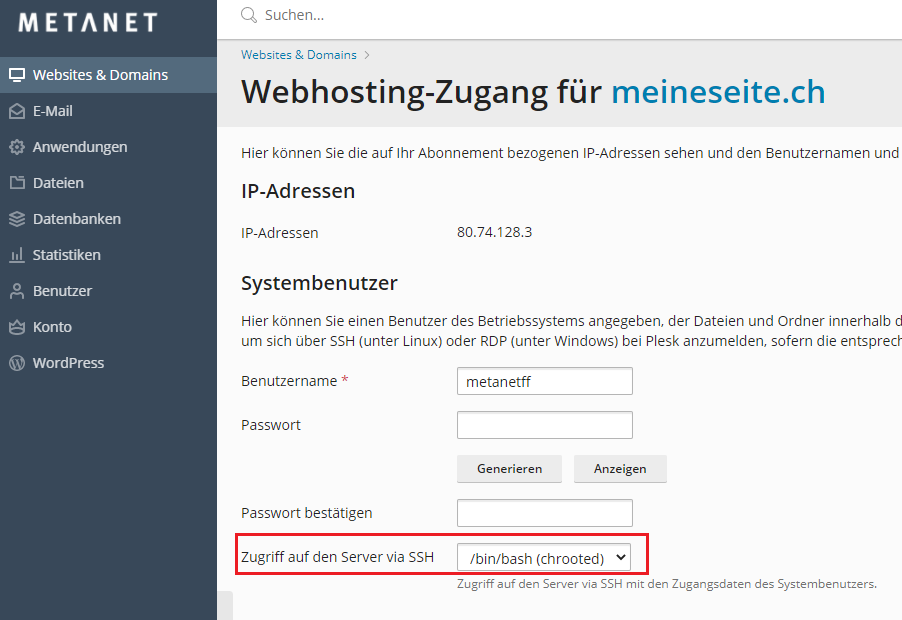This screenshot has height=620, width=902.
Task: Click the E-Mail envelope icon
Action: coord(16,111)
